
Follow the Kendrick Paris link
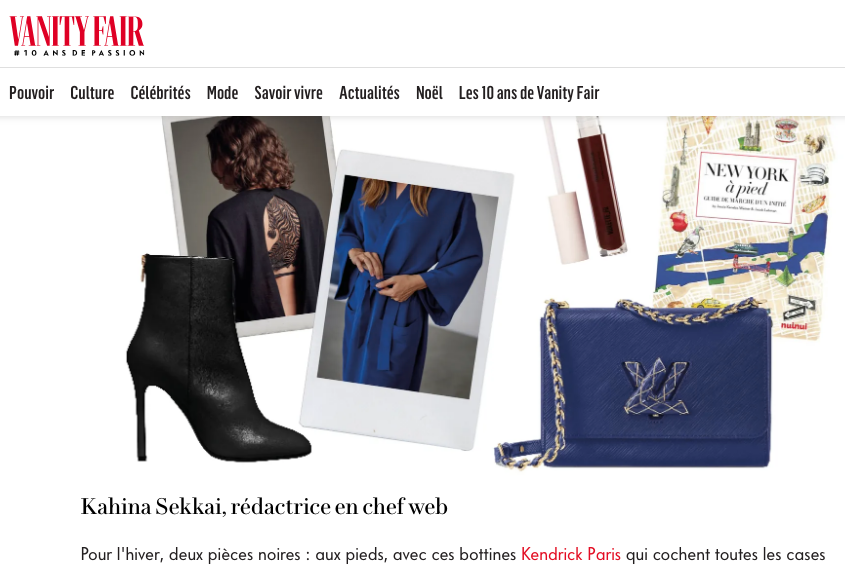tap(571, 554)
